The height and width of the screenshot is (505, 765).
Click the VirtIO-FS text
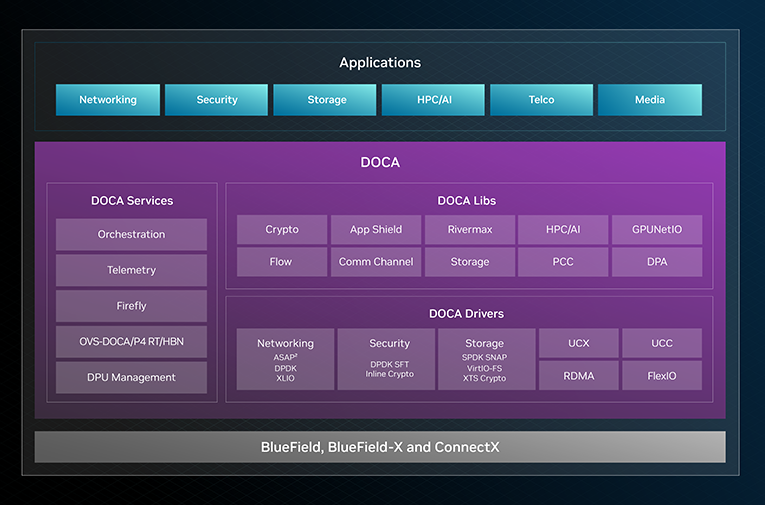point(484,368)
